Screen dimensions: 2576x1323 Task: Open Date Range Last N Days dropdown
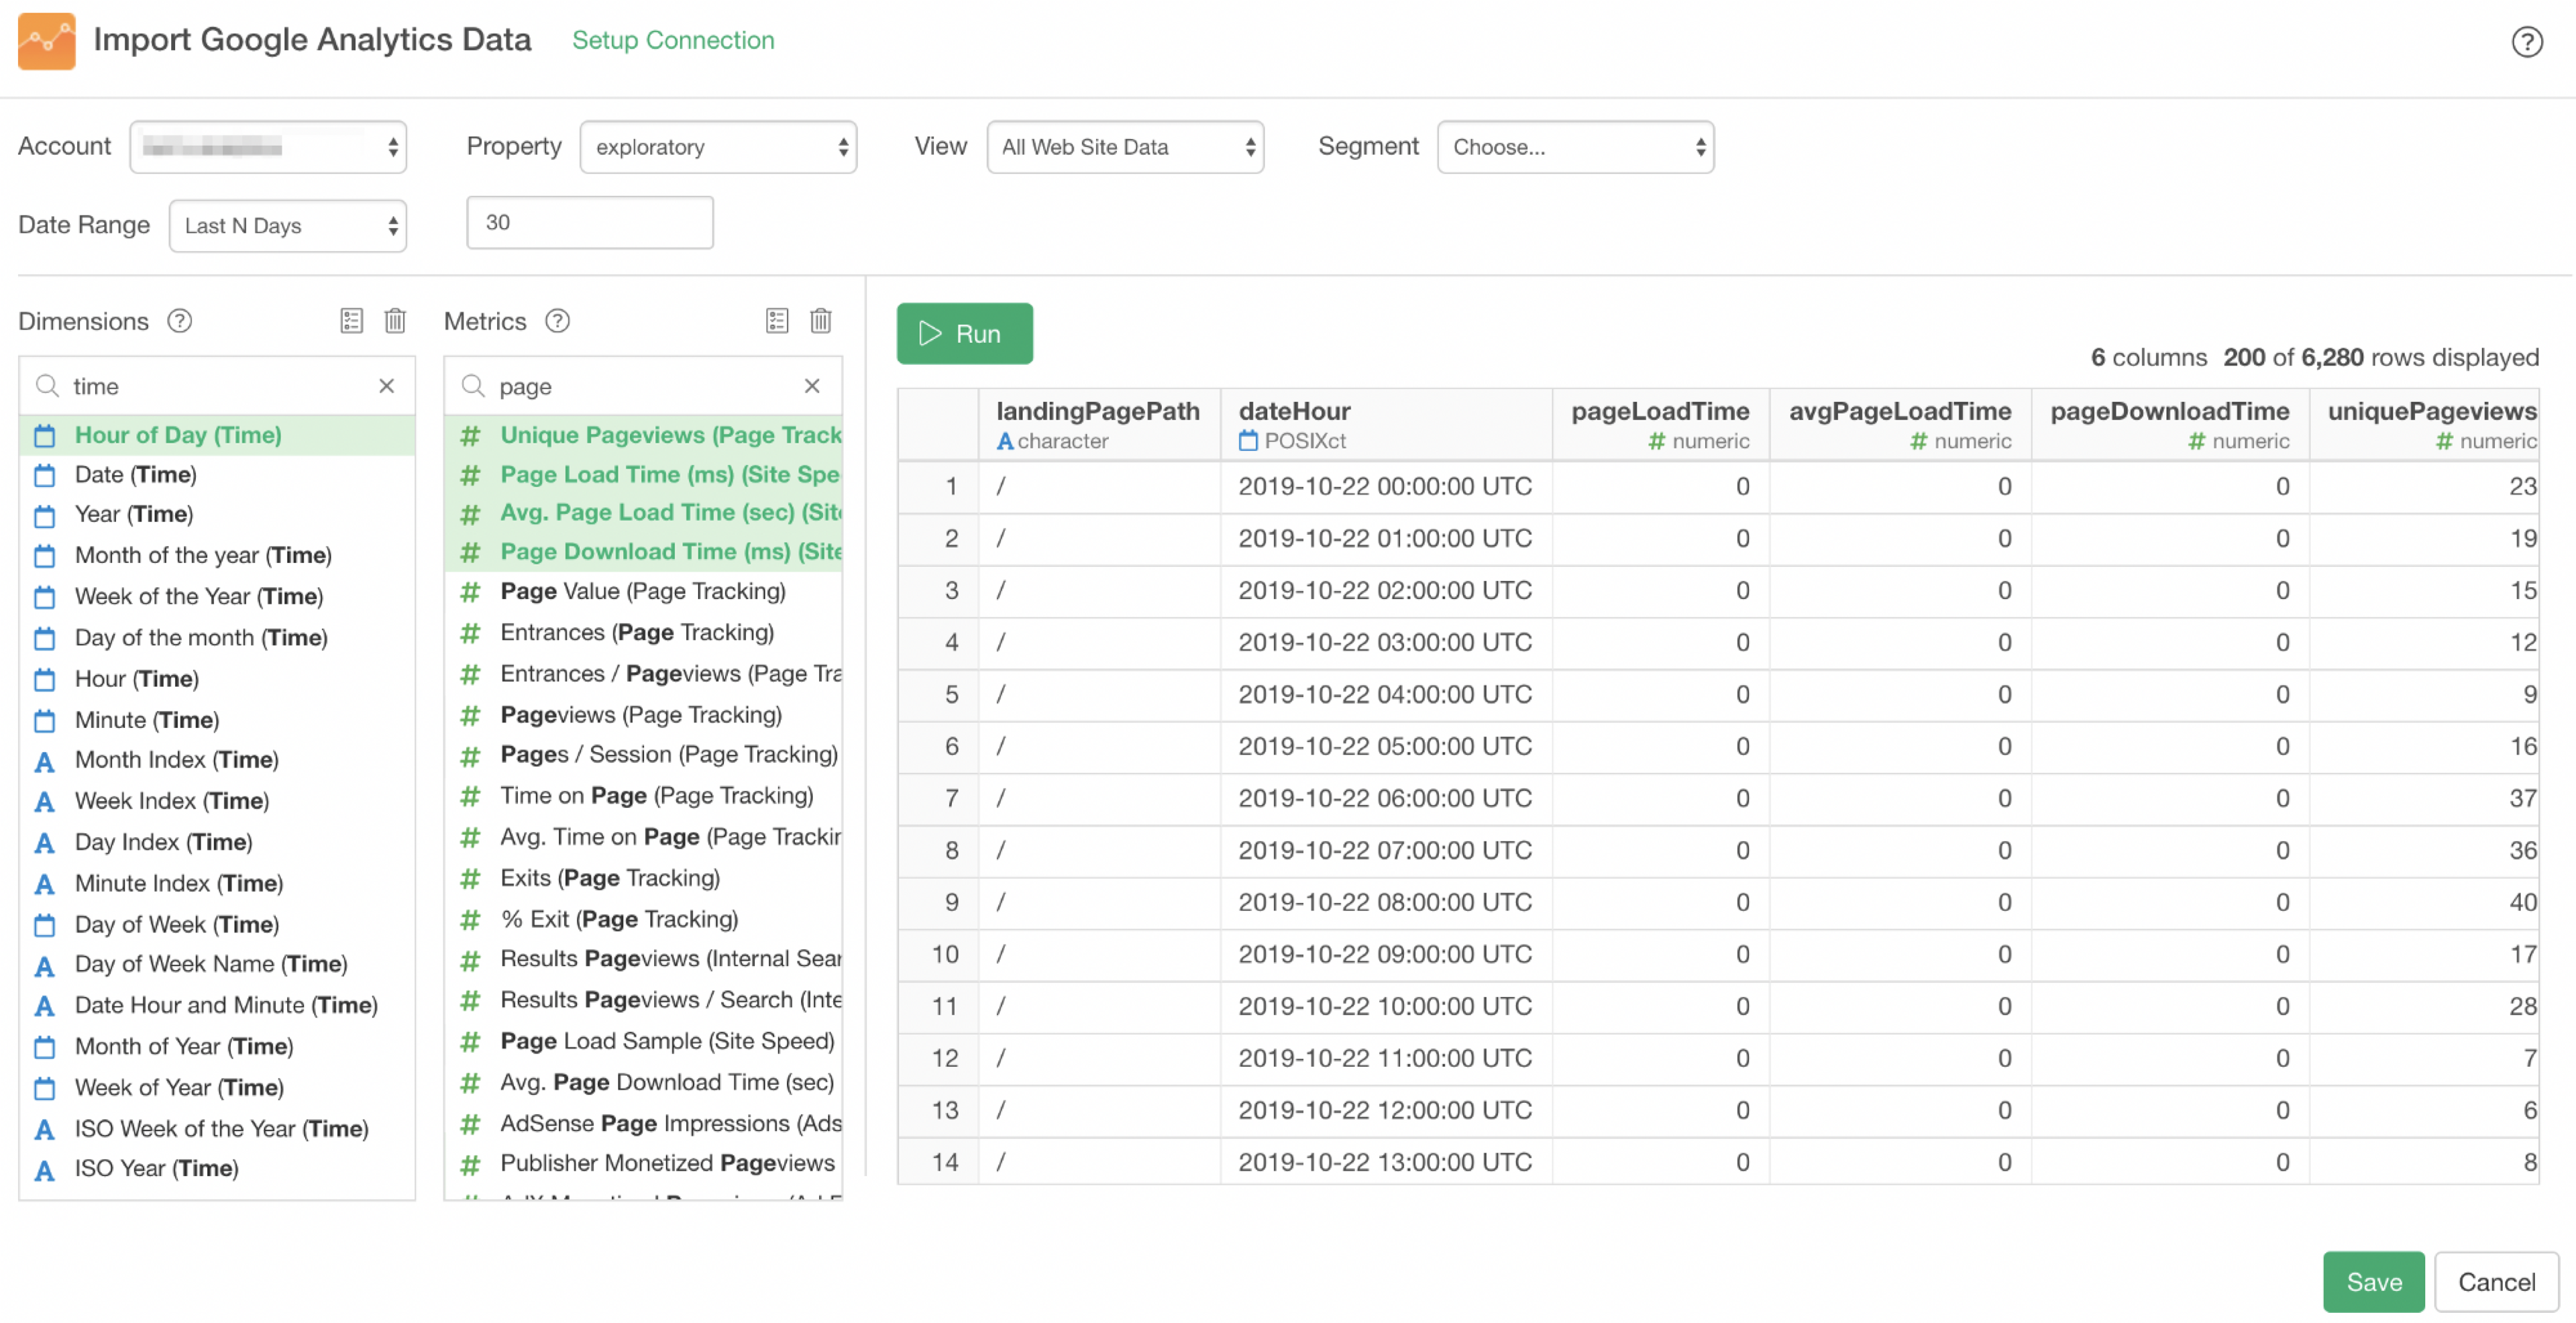288,226
